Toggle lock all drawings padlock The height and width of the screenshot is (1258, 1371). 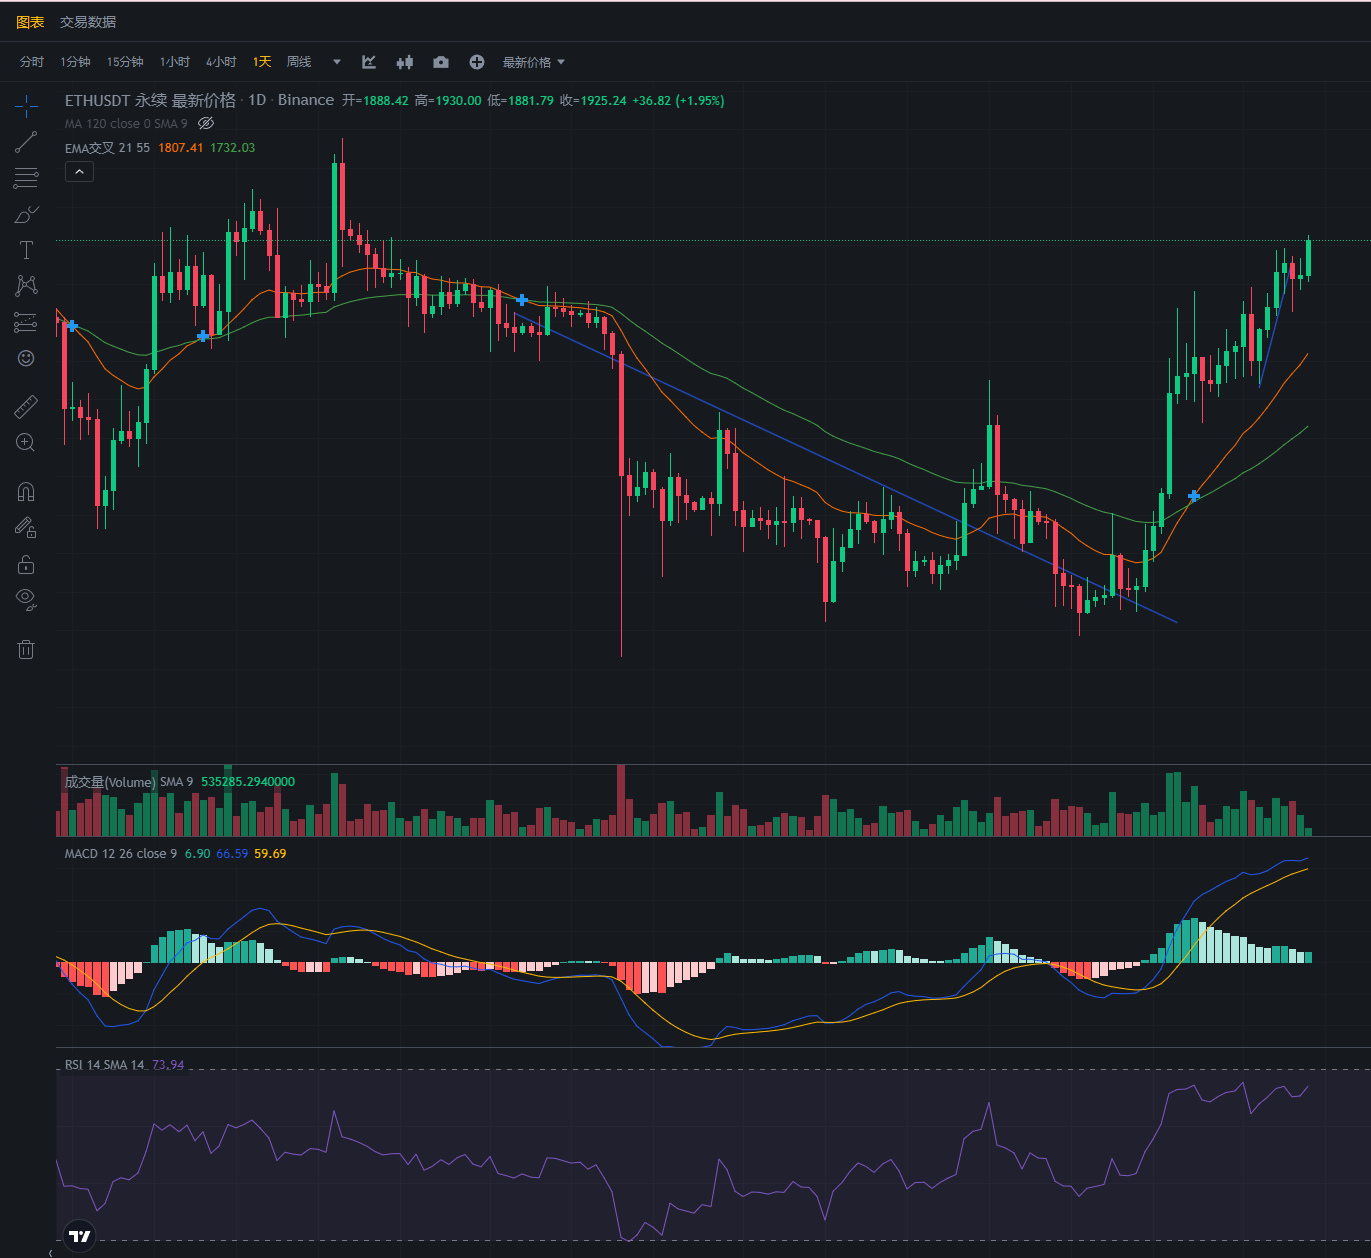[26, 565]
